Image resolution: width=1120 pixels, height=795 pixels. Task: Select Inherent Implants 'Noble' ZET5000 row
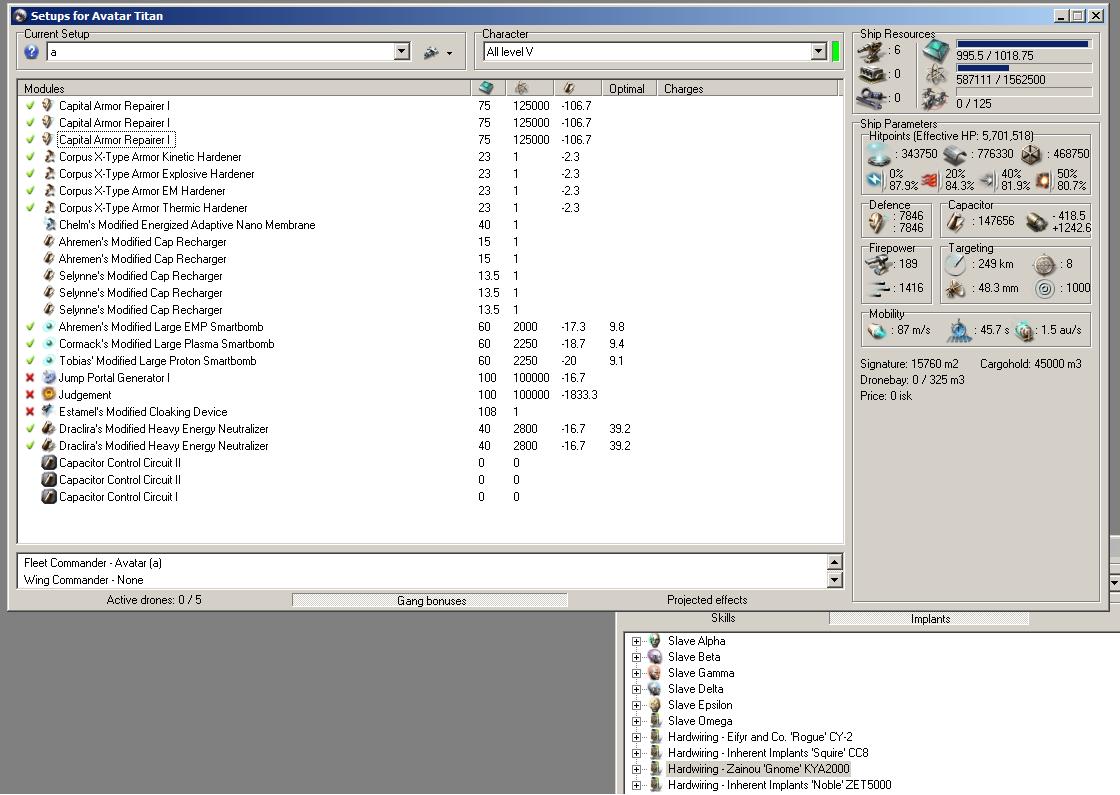pyautogui.click(x=779, y=785)
